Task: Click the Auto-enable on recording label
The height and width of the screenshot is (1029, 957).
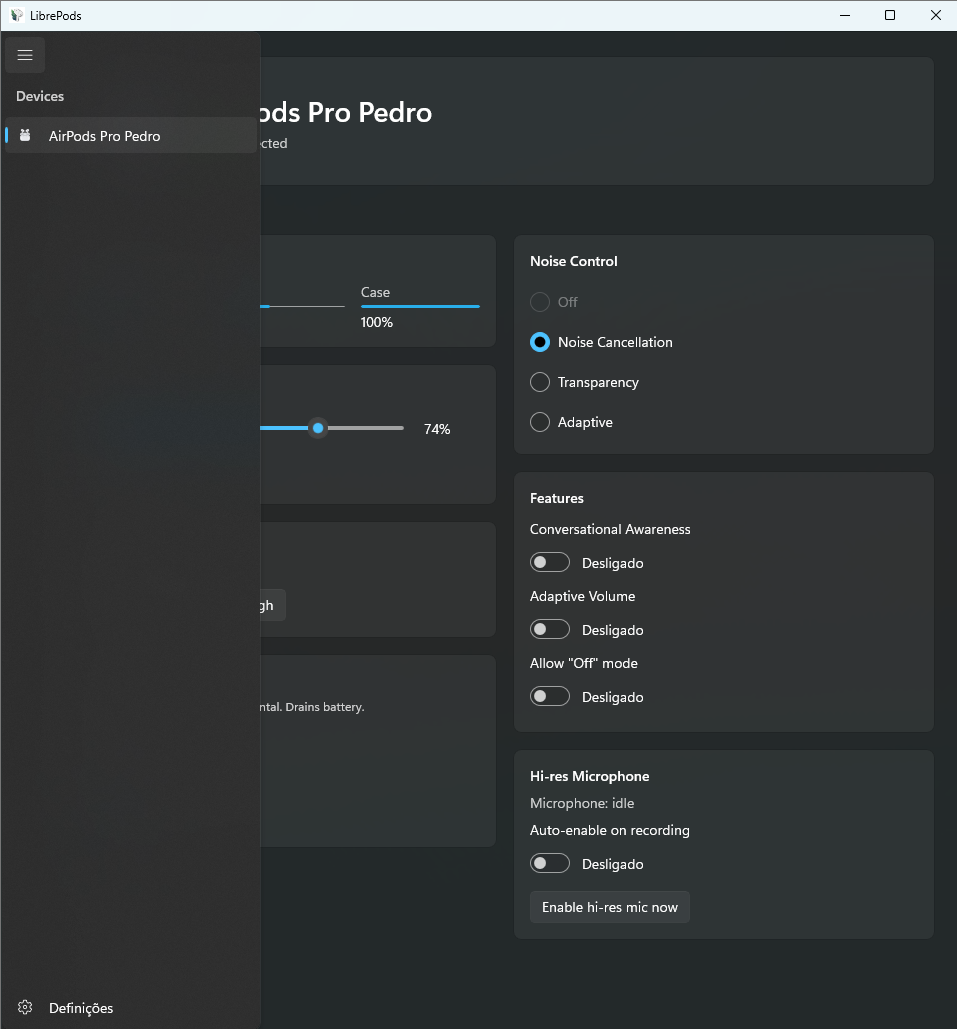Action: point(610,830)
